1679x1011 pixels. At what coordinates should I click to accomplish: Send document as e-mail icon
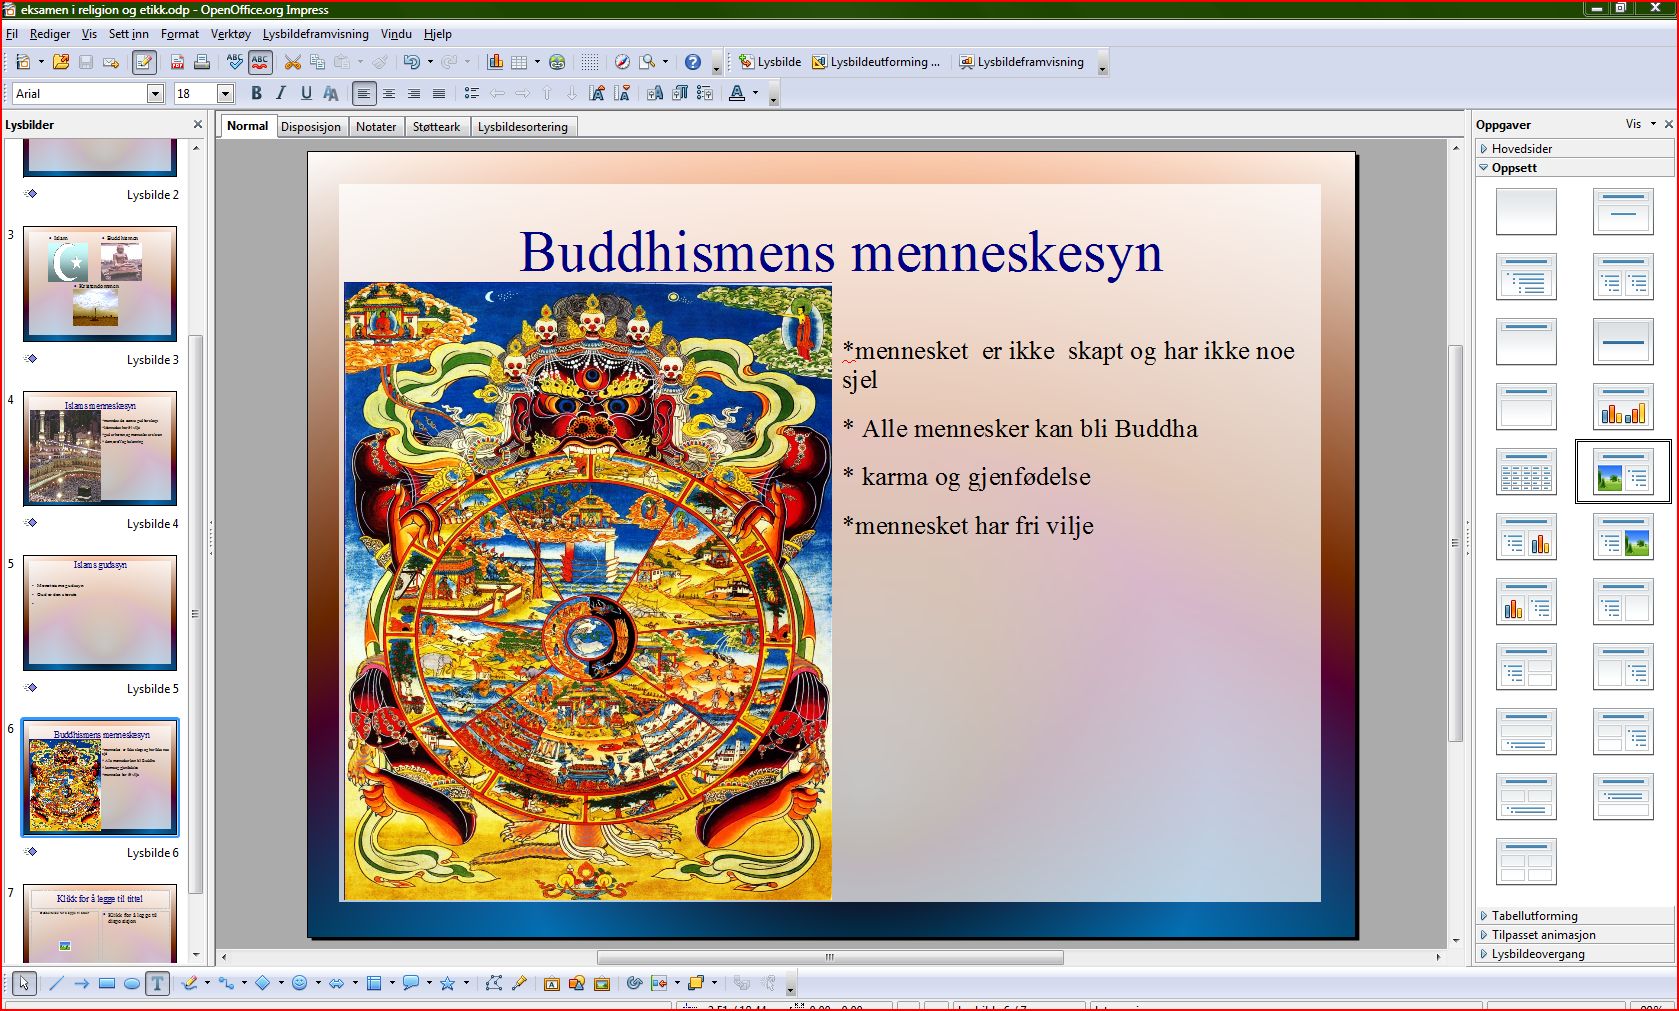click(x=111, y=62)
